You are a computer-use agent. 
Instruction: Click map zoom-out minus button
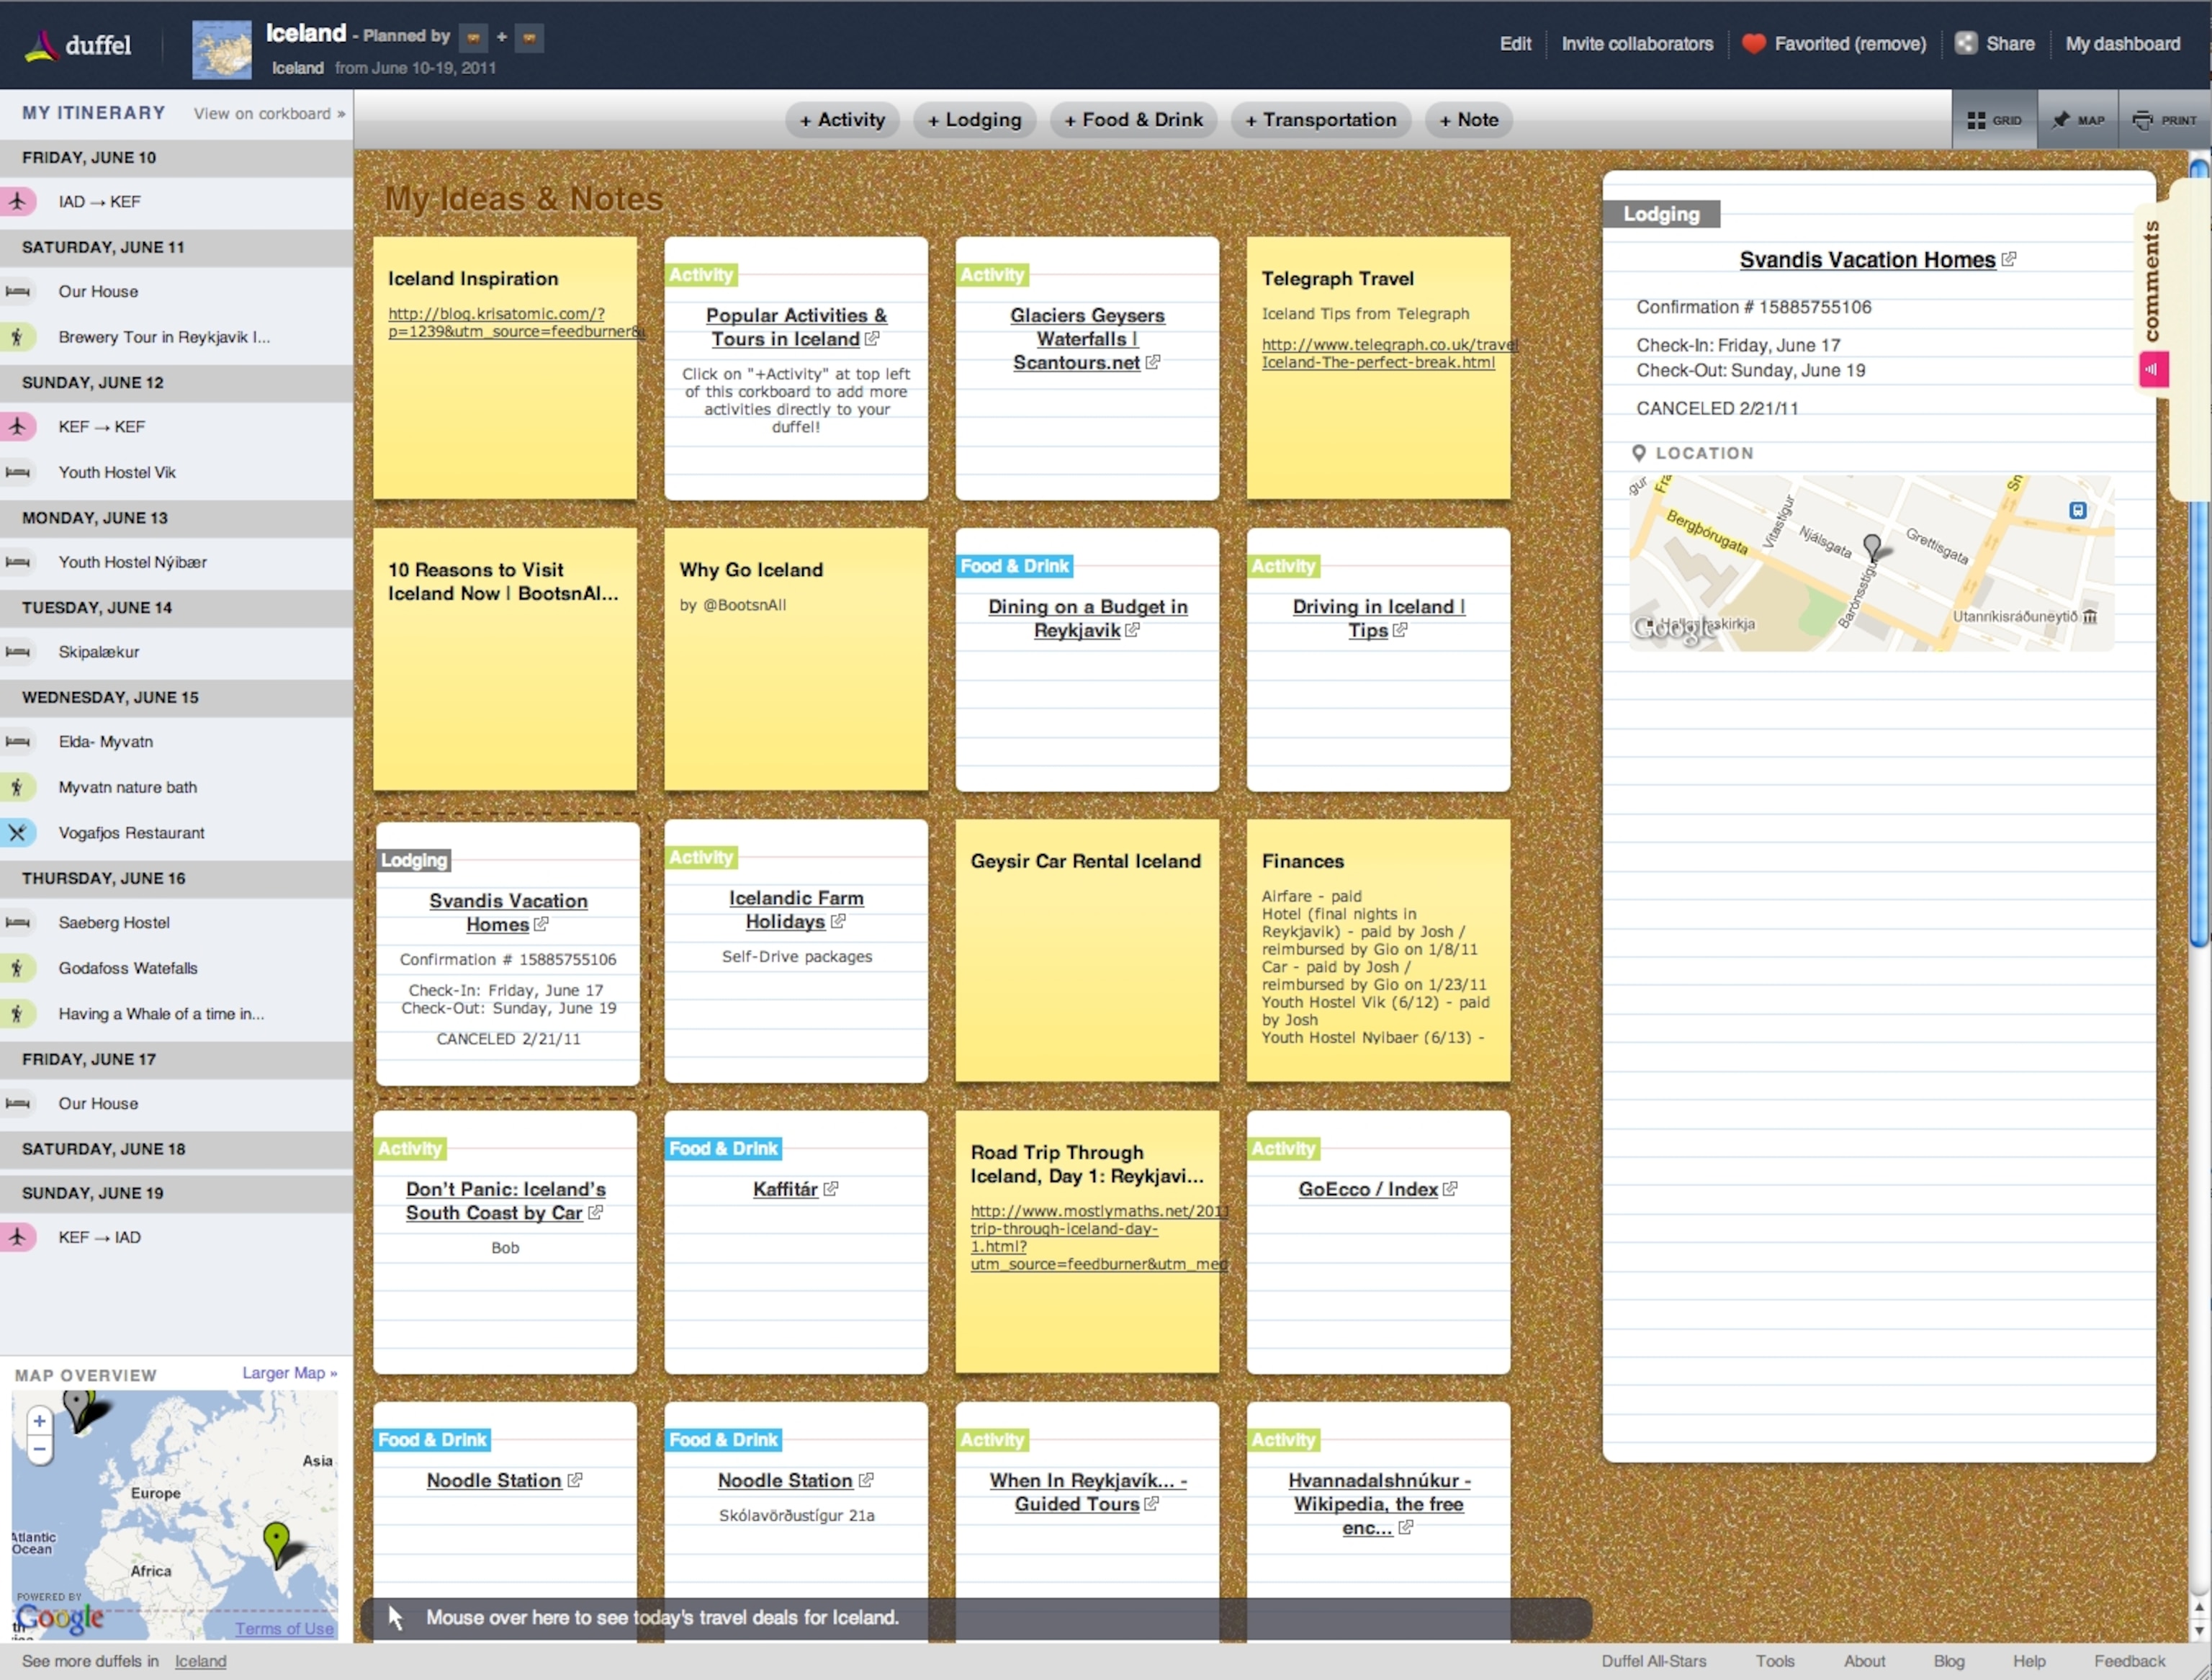tap(39, 1449)
